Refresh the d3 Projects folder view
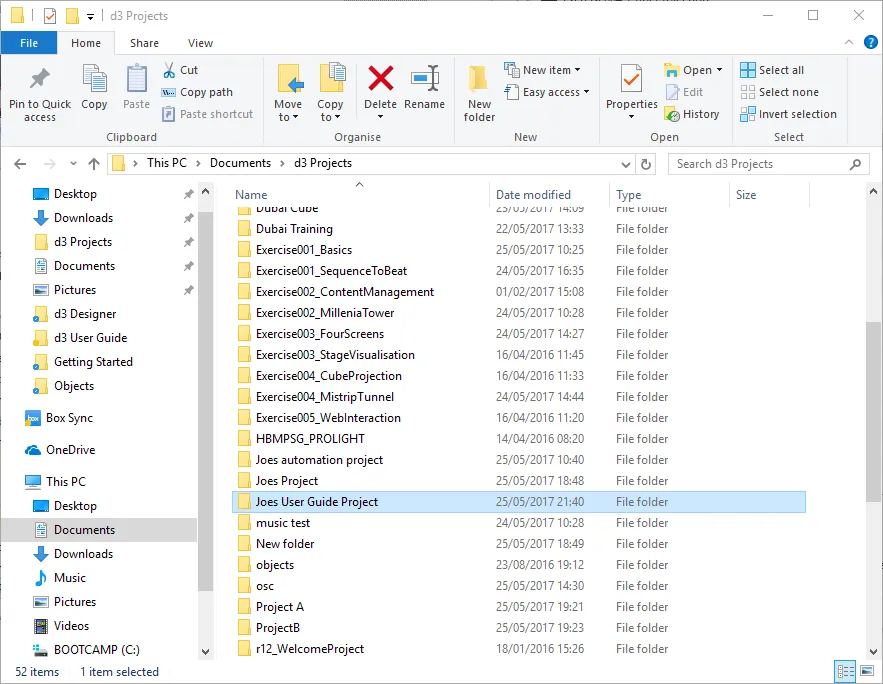The image size is (883, 684). [646, 164]
